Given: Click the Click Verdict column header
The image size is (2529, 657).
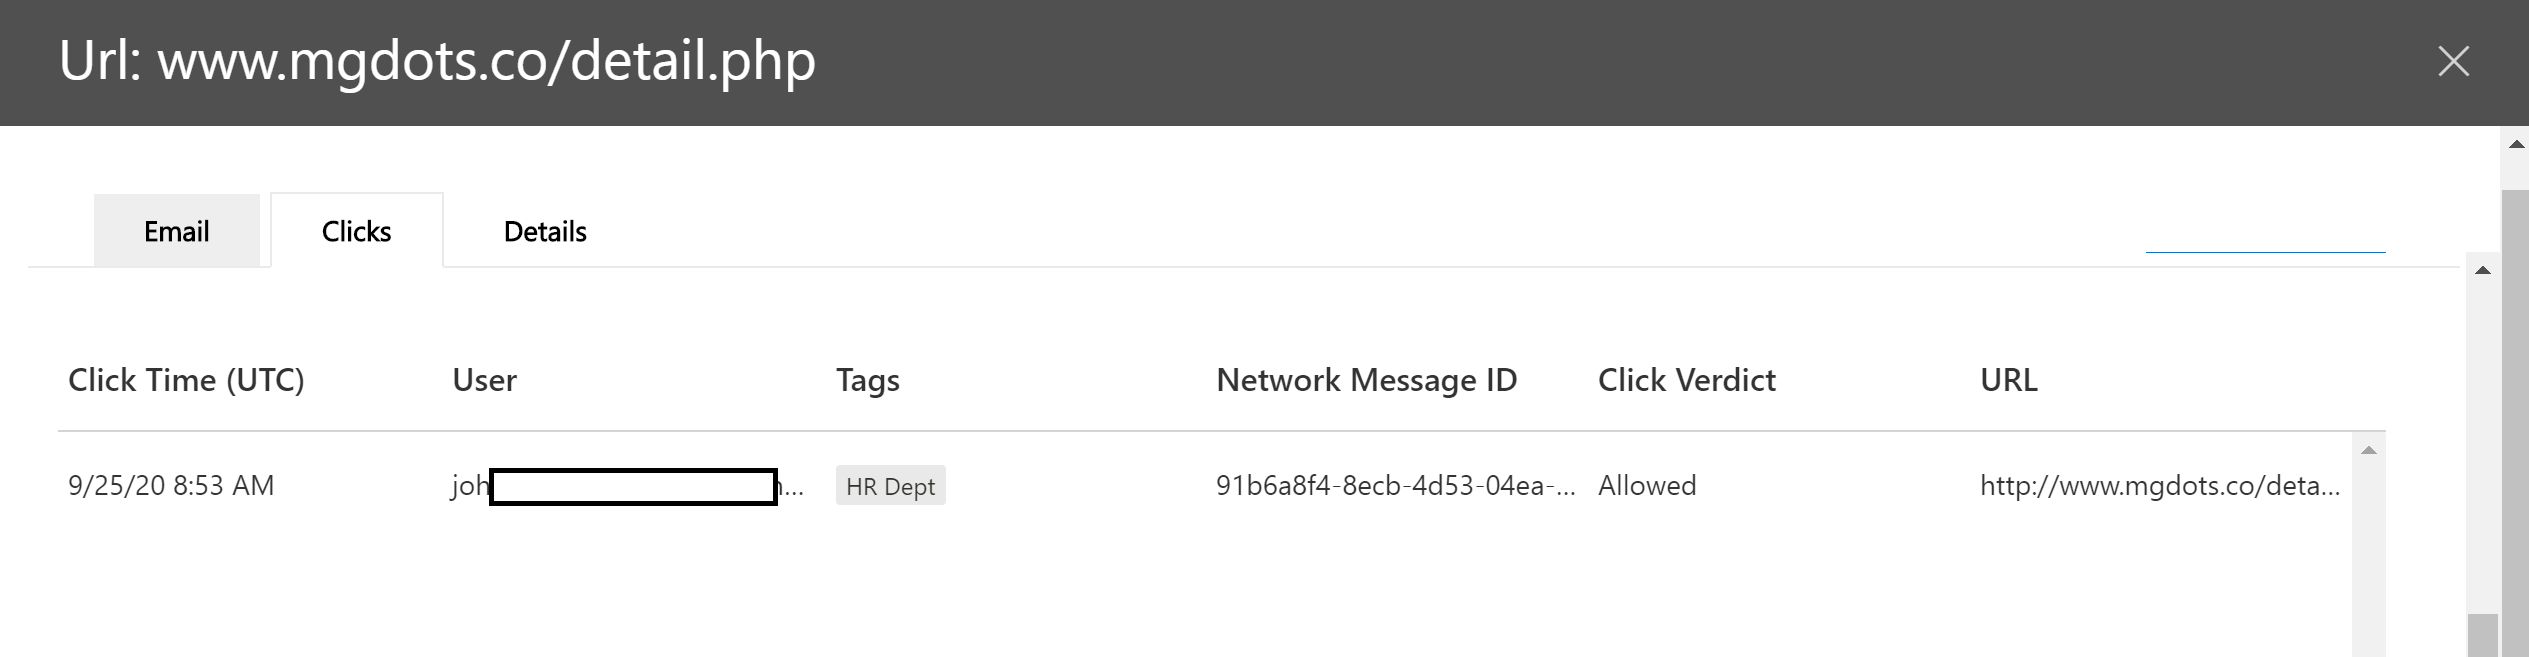Looking at the screenshot, I should (x=1686, y=380).
